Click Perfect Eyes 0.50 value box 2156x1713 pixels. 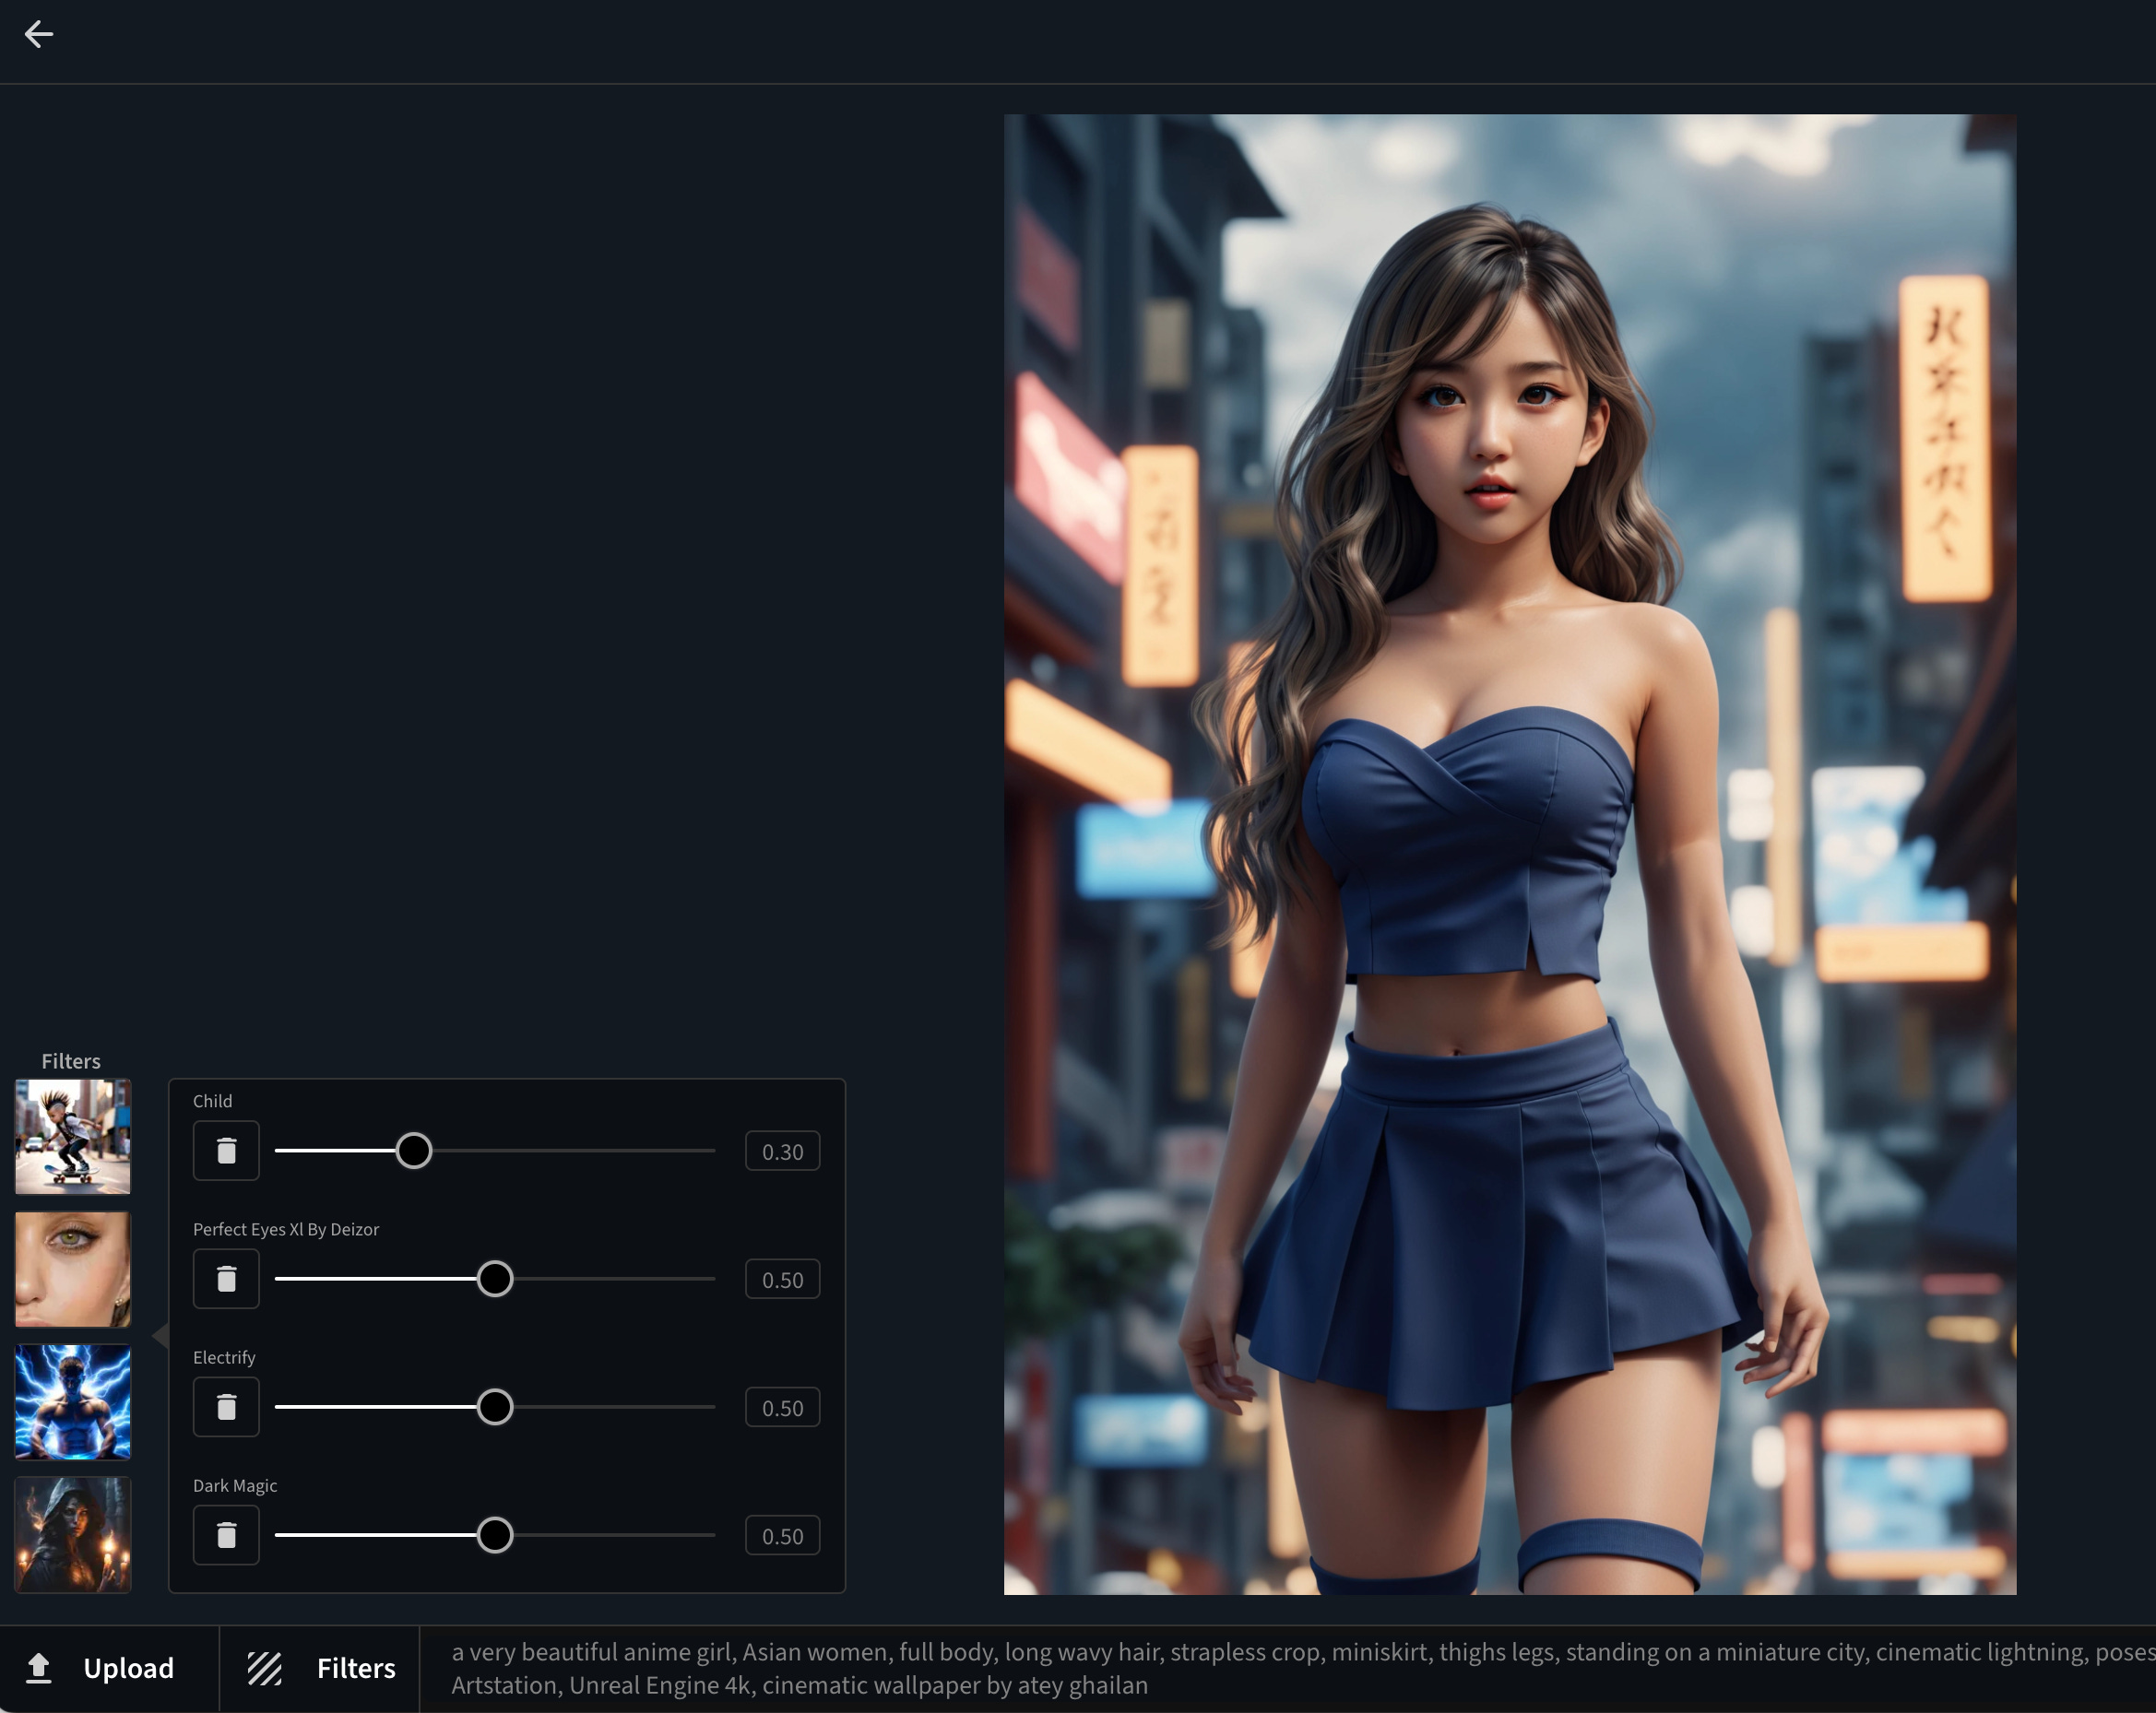pyautogui.click(x=782, y=1280)
